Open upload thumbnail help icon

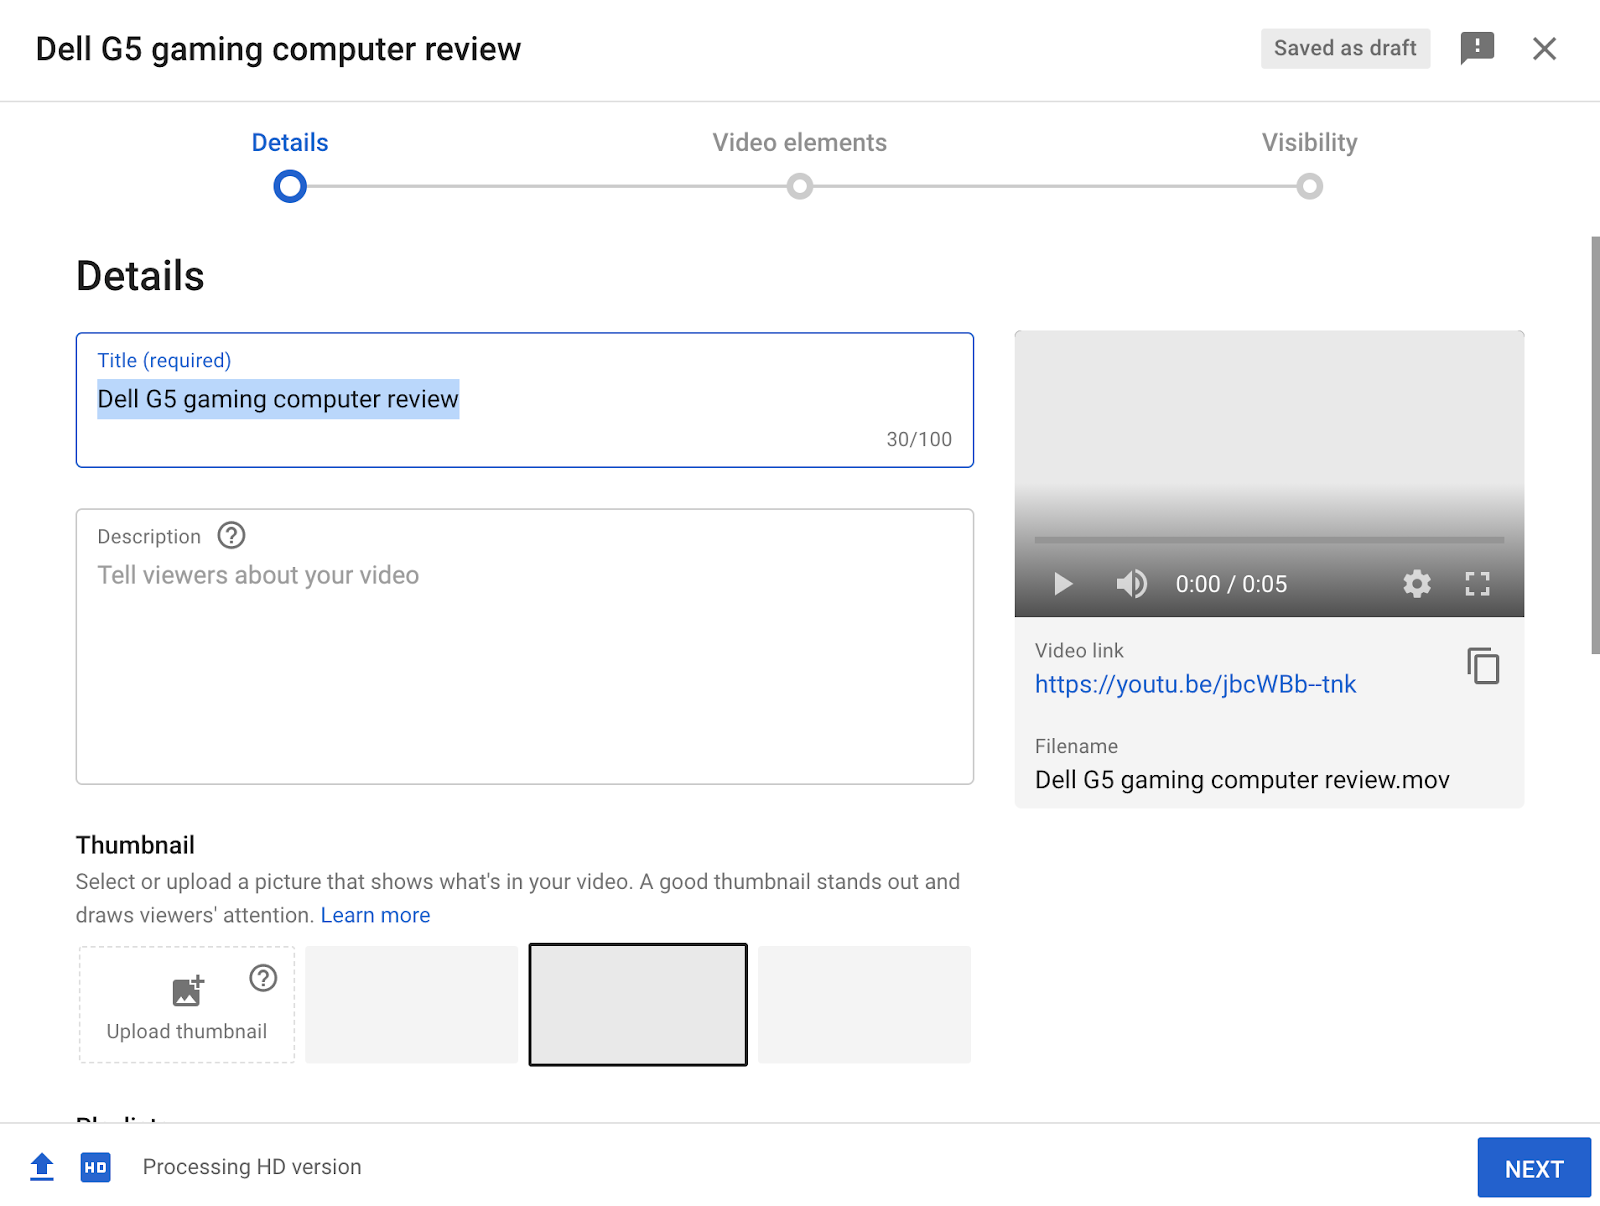tap(263, 978)
